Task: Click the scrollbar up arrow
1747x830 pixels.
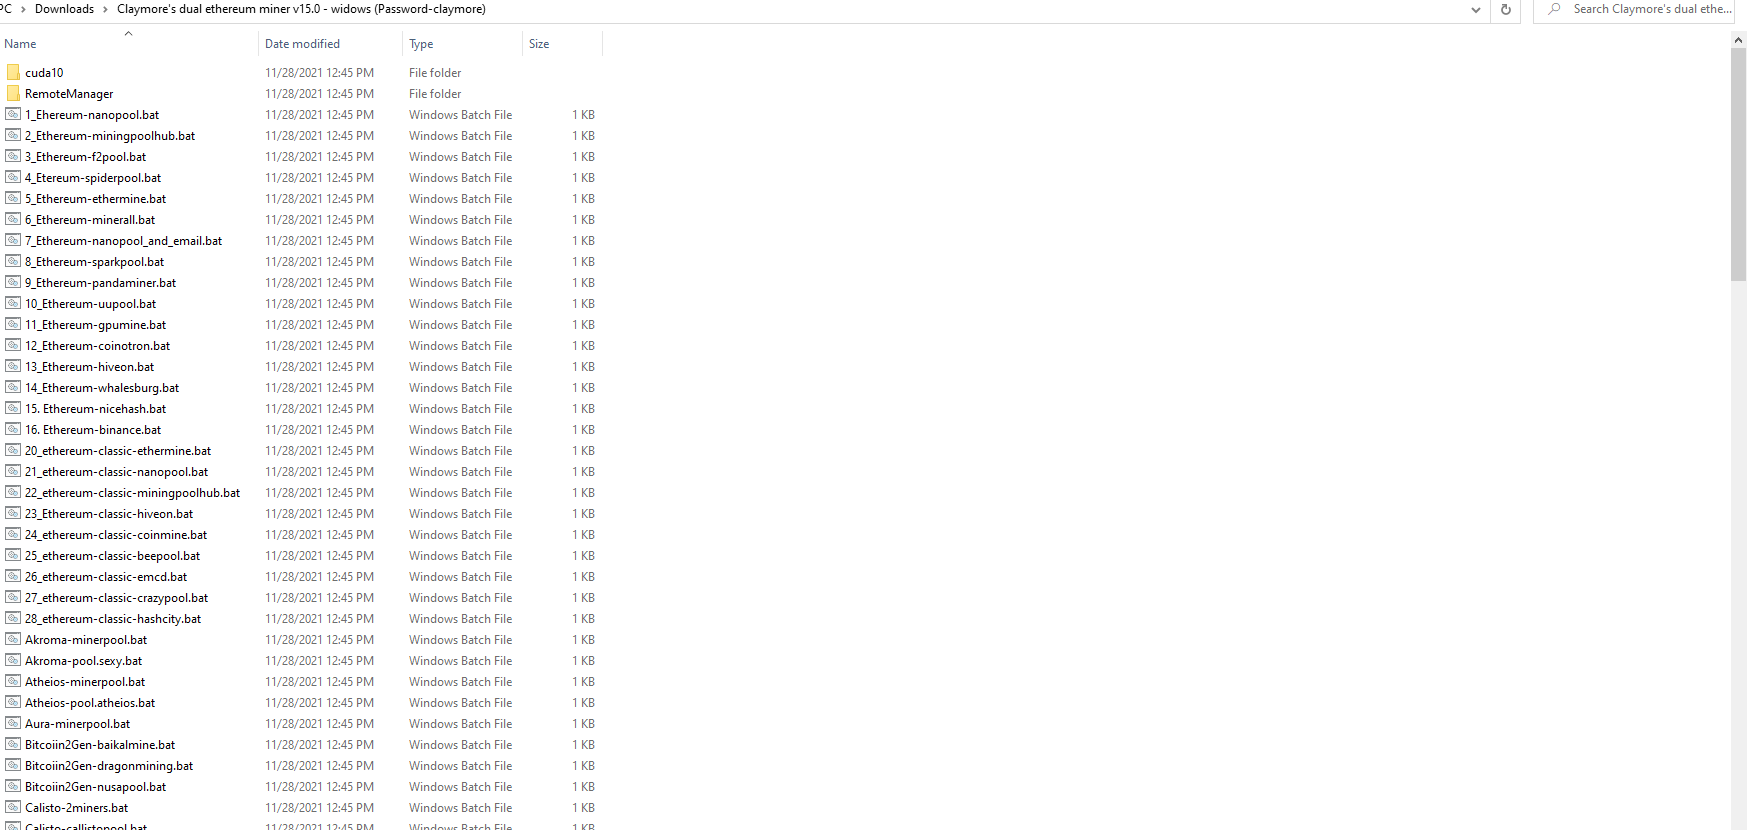Action: click(1738, 40)
